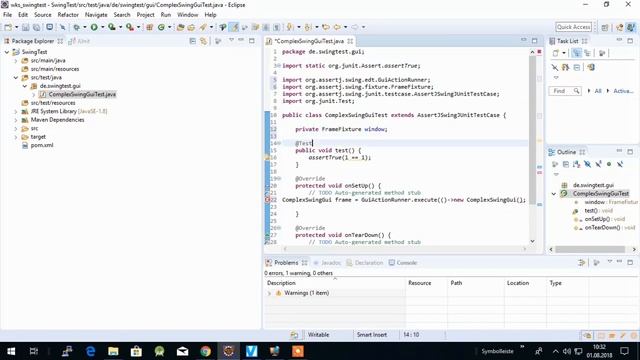The height and width of the screenshot is (360, 640).
Task: Toggle Hide Local Types in Outline toolbar
Action: click(x=620, y=164)
